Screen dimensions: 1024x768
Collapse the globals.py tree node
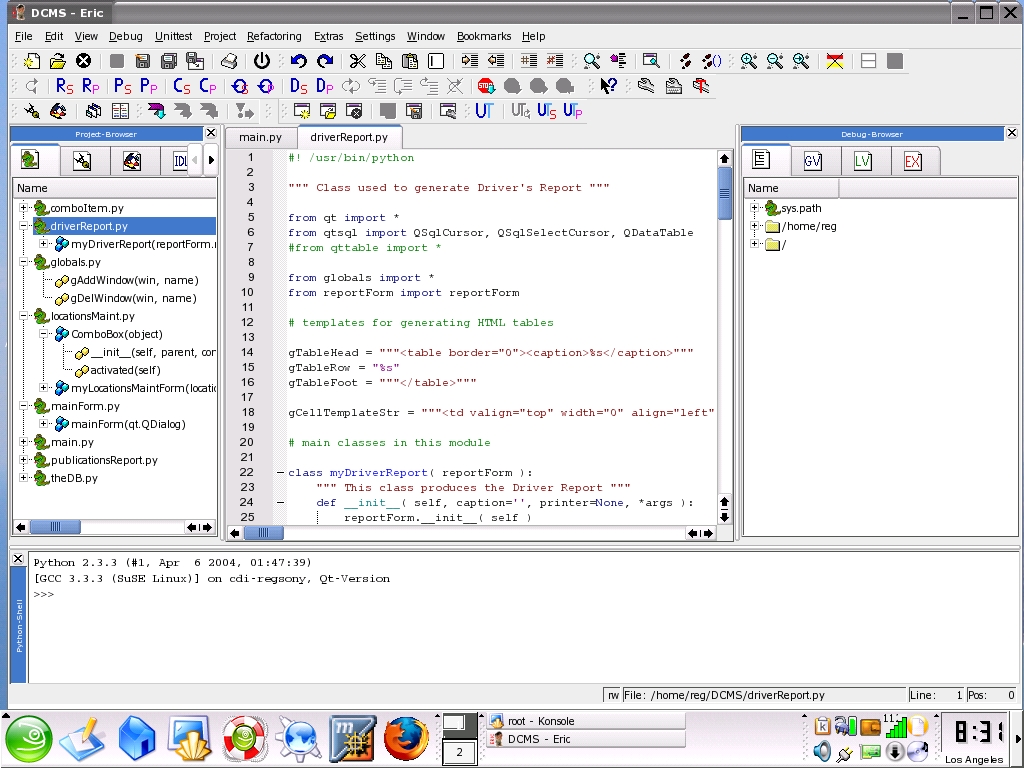[24, 262]
